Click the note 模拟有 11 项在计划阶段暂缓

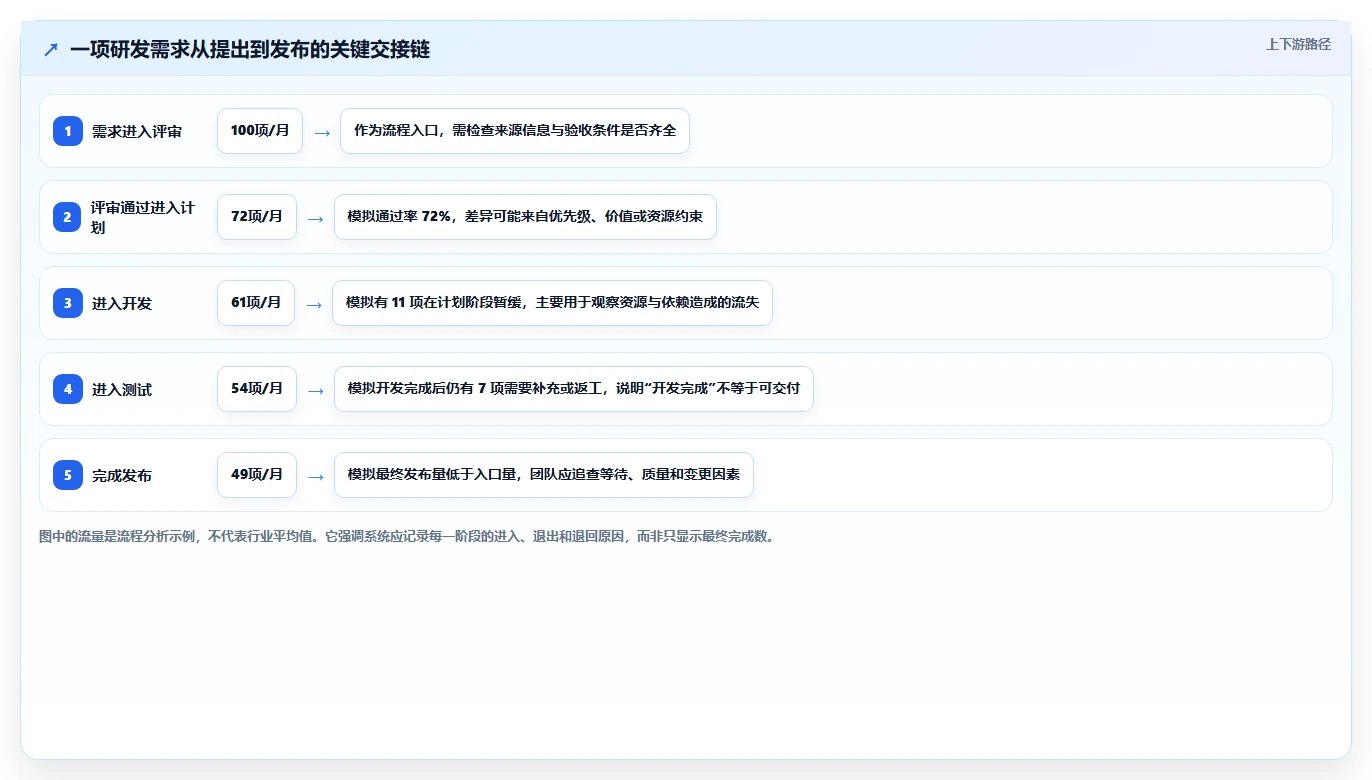[552, 303]
